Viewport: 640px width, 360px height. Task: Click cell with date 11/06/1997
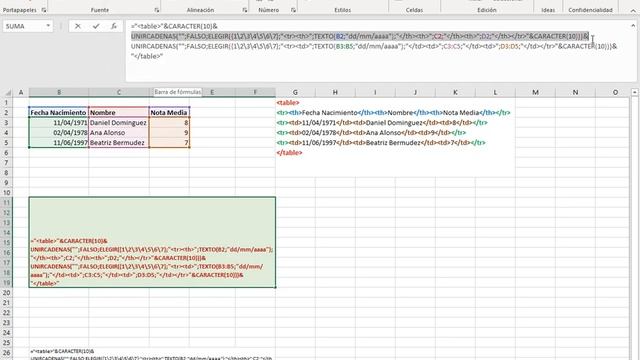point(59,142)
